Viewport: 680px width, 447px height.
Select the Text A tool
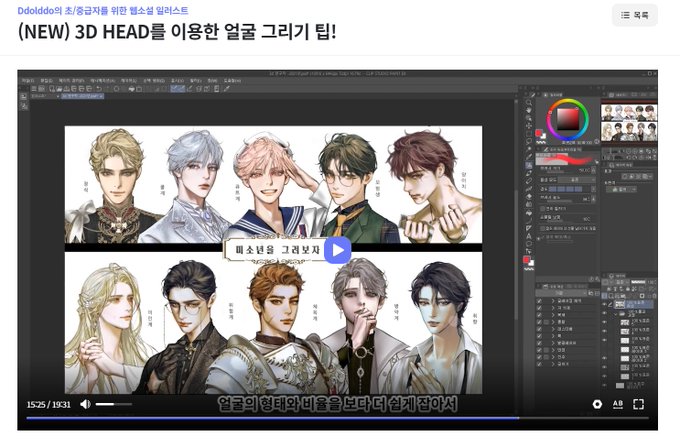[529, 236]
